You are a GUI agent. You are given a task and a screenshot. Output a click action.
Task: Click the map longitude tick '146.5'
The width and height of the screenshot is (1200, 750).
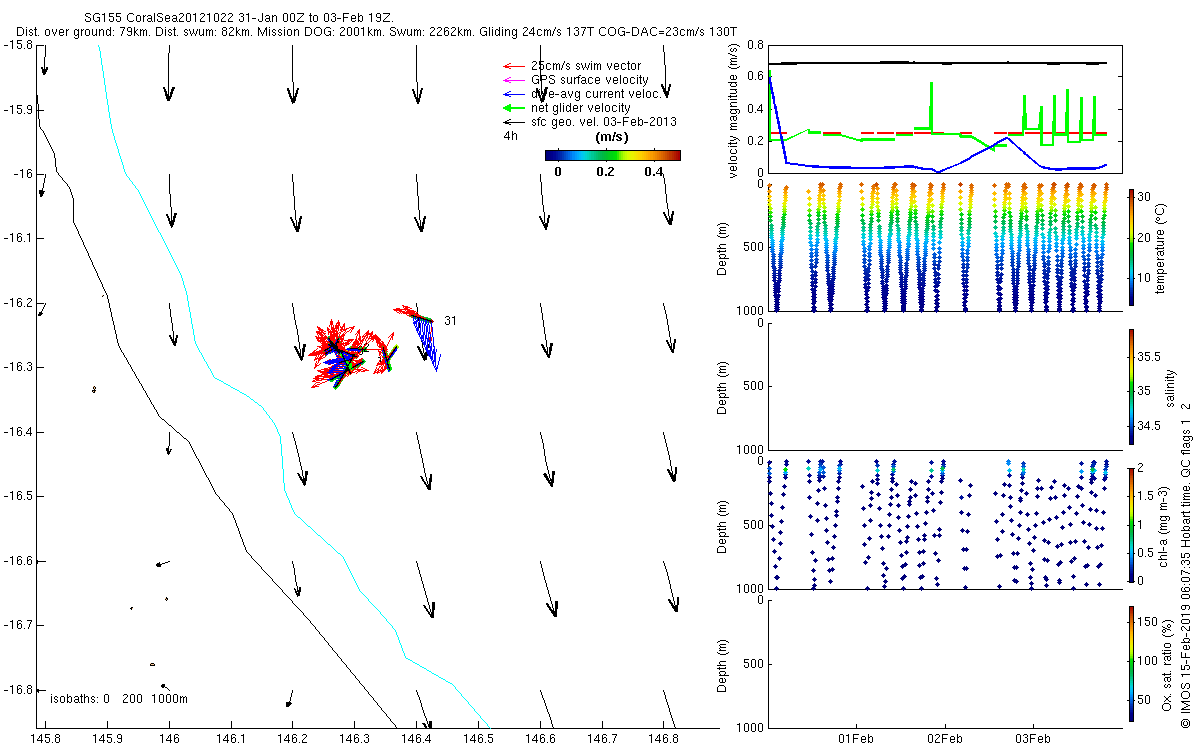tap(479, 738)
